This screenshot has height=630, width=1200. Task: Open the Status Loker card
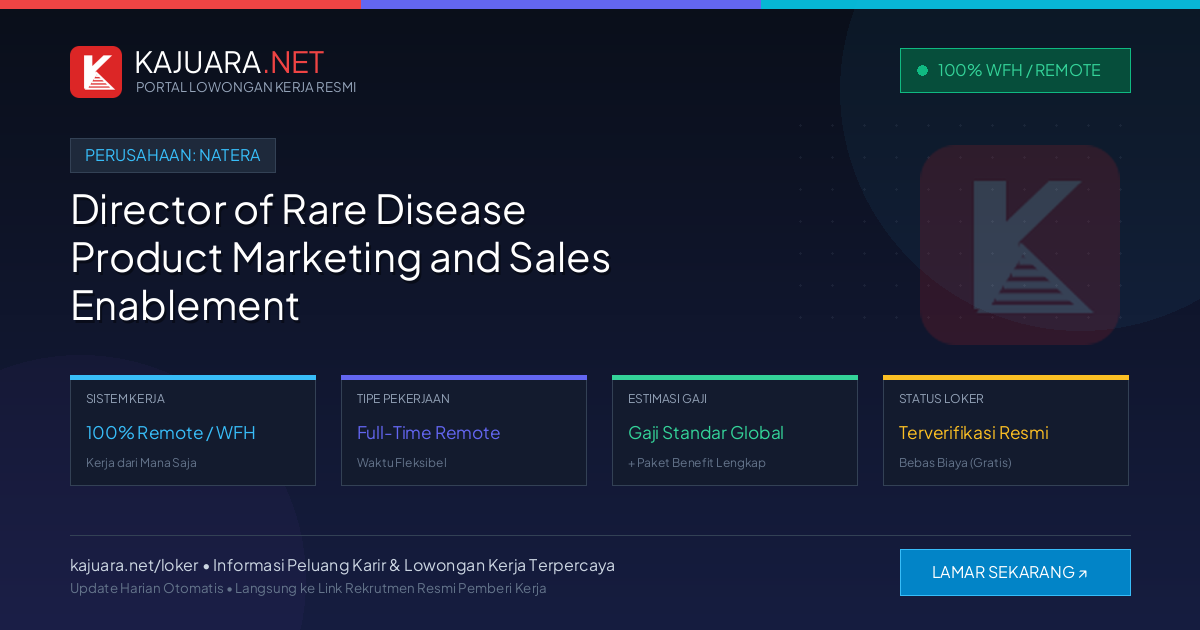tap(1006, 431)
